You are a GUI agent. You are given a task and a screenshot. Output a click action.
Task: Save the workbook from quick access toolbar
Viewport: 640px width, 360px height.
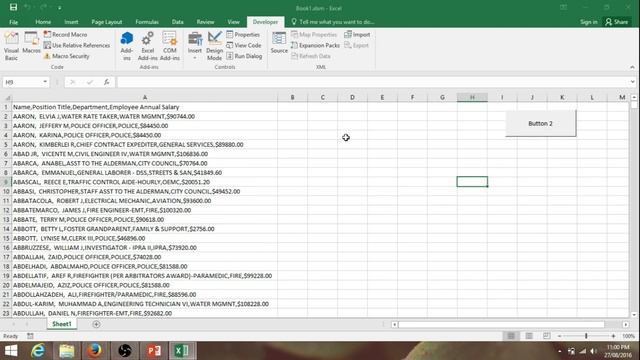tap(13, 7)
